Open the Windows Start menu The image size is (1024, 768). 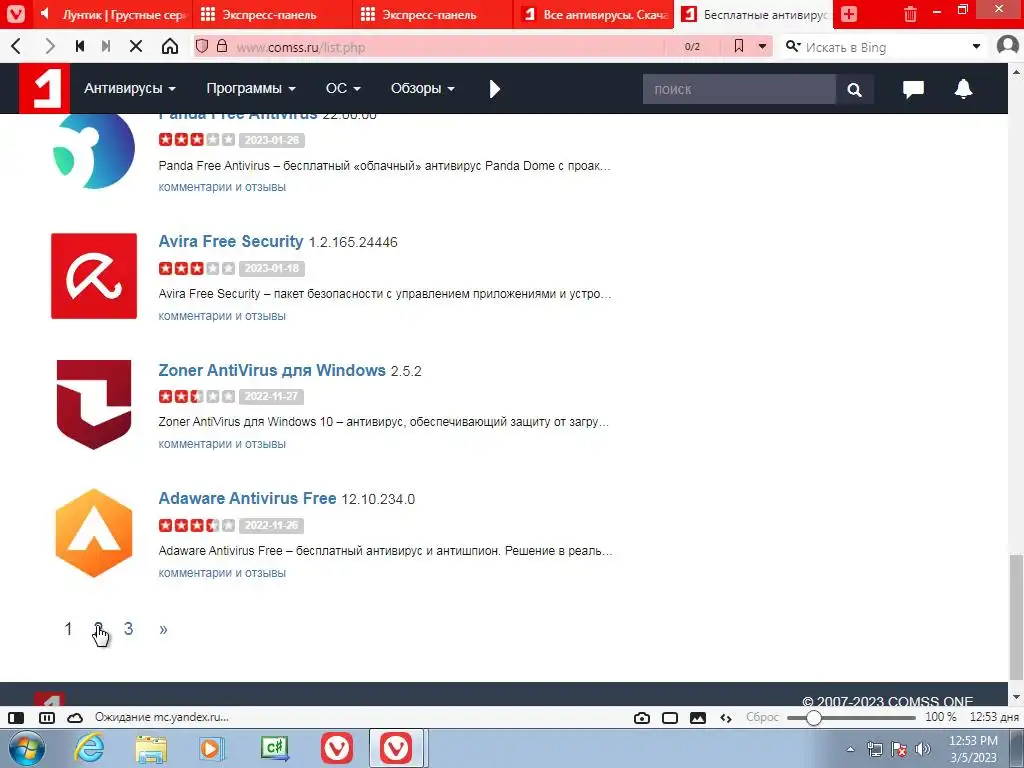pos(26,748)
